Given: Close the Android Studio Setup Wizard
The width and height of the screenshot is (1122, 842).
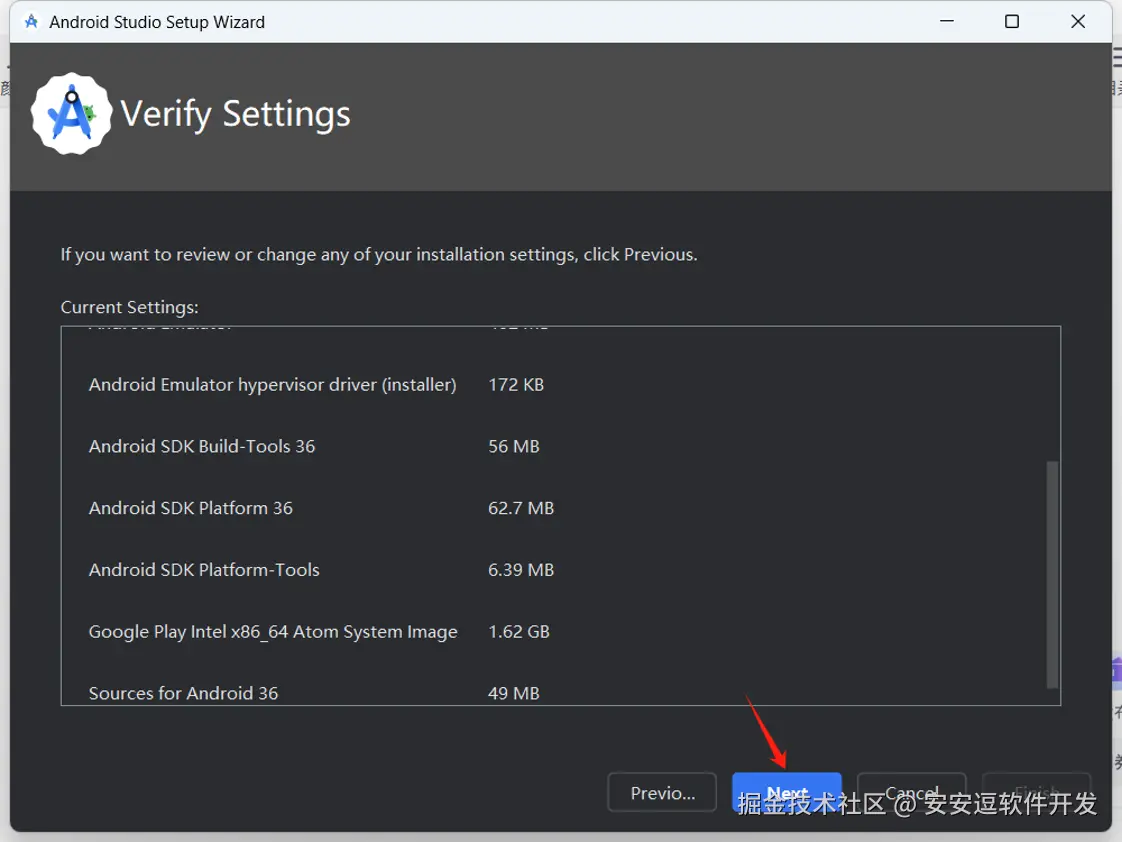Looking at the screenshot, I should click(1078, 21).
